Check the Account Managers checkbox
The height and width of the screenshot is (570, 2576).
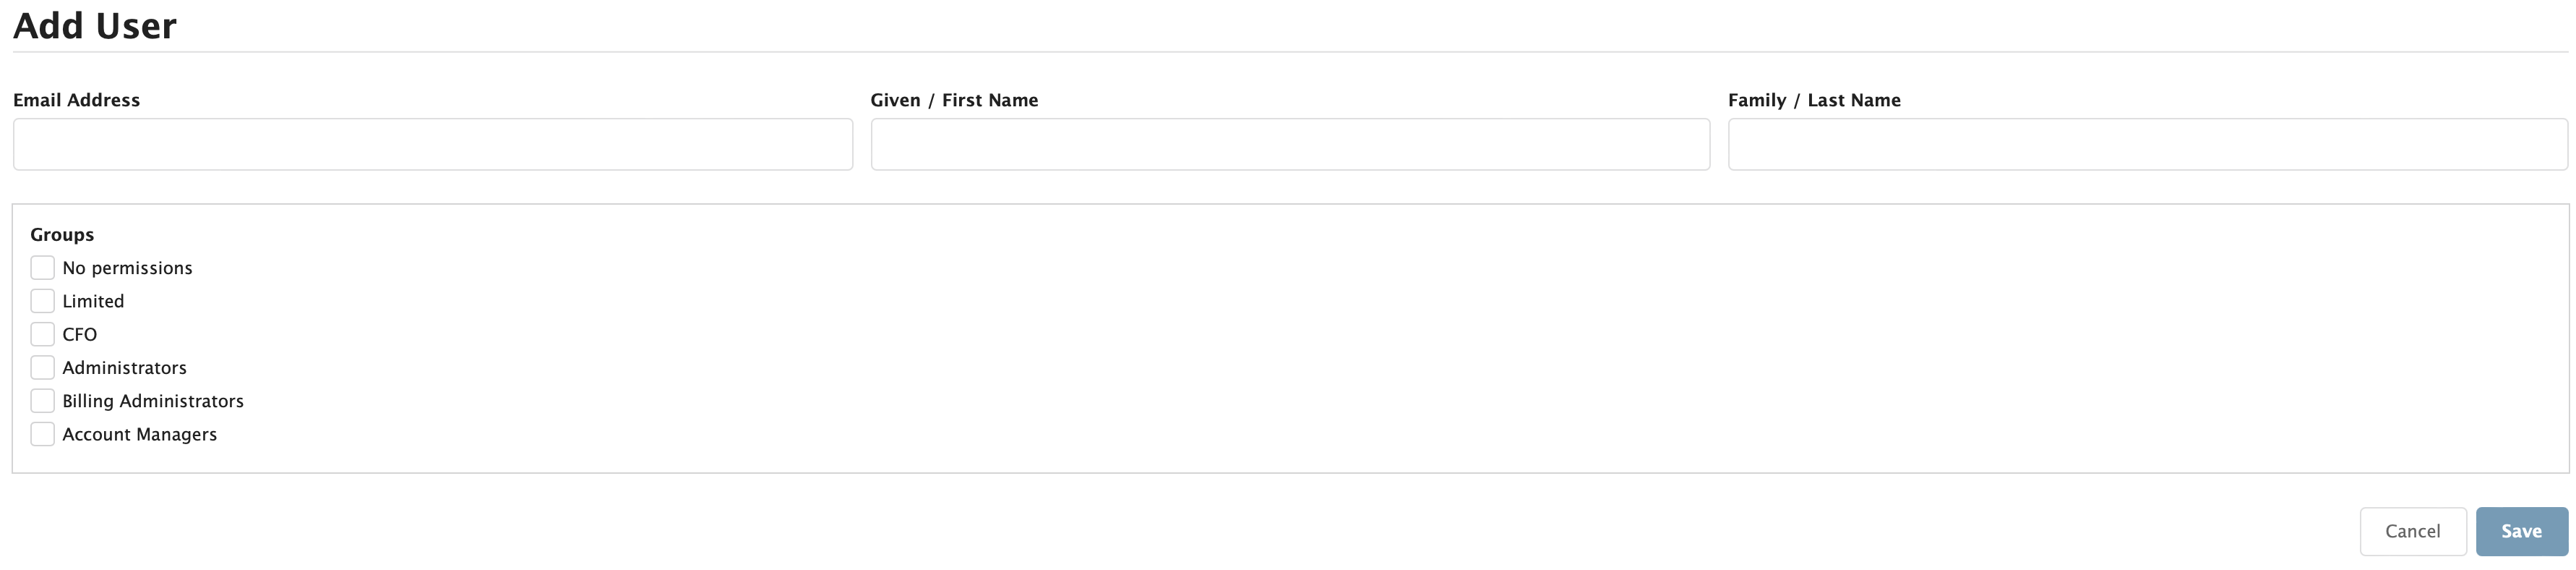(x=42, y=434)
